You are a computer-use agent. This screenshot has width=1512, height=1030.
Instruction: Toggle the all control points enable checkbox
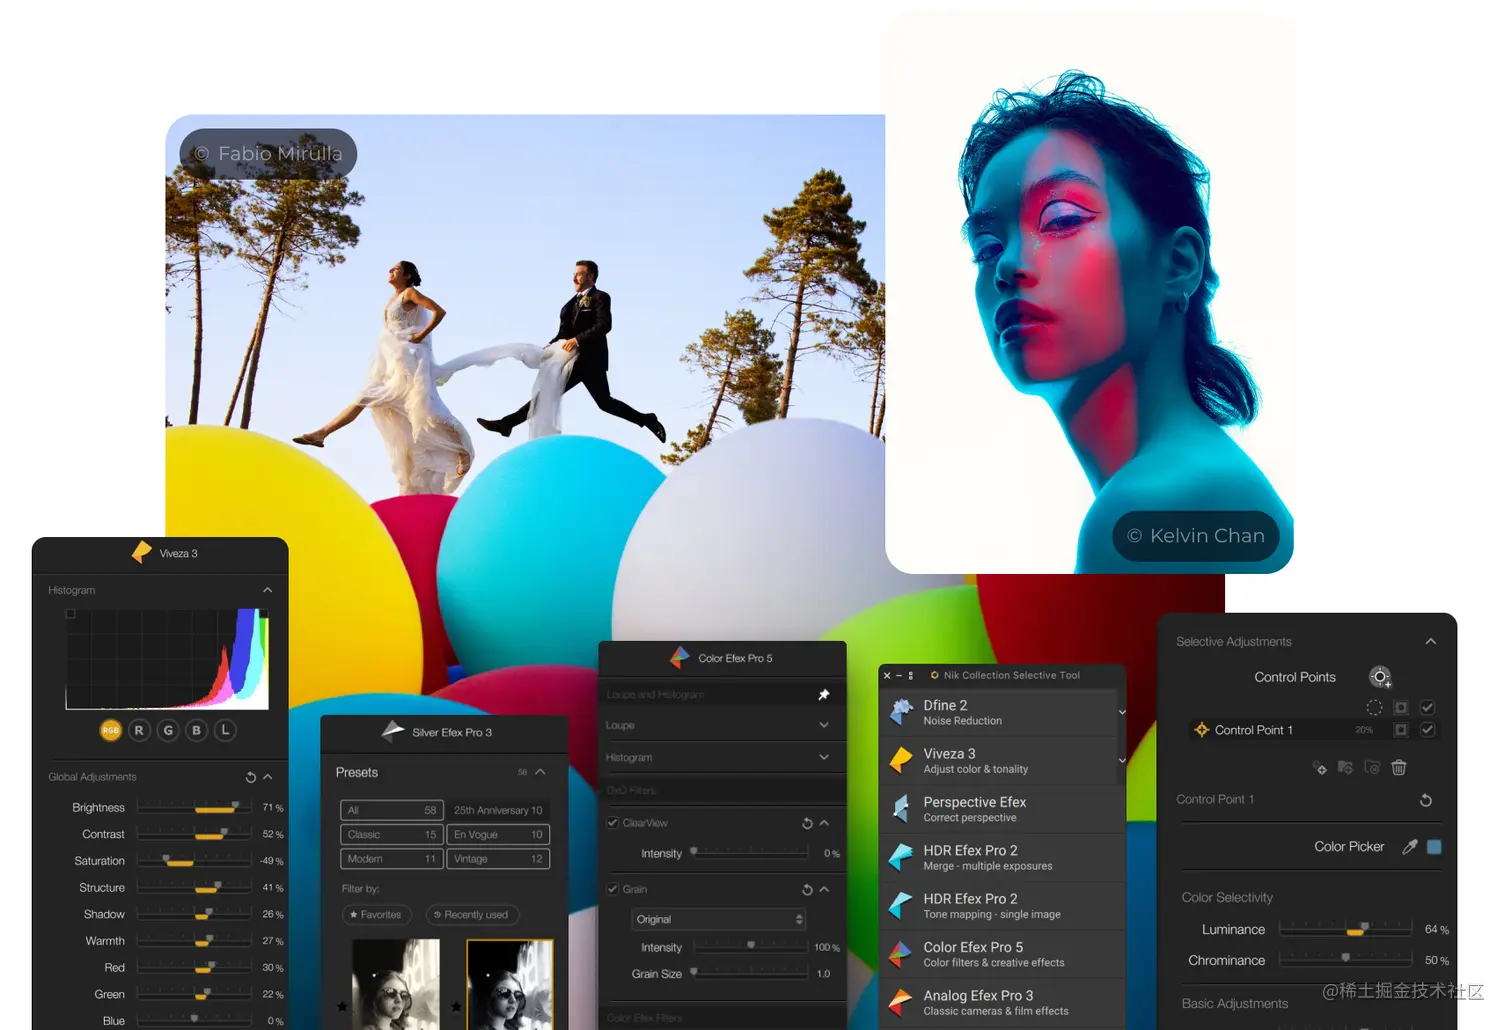(1428, 707)
